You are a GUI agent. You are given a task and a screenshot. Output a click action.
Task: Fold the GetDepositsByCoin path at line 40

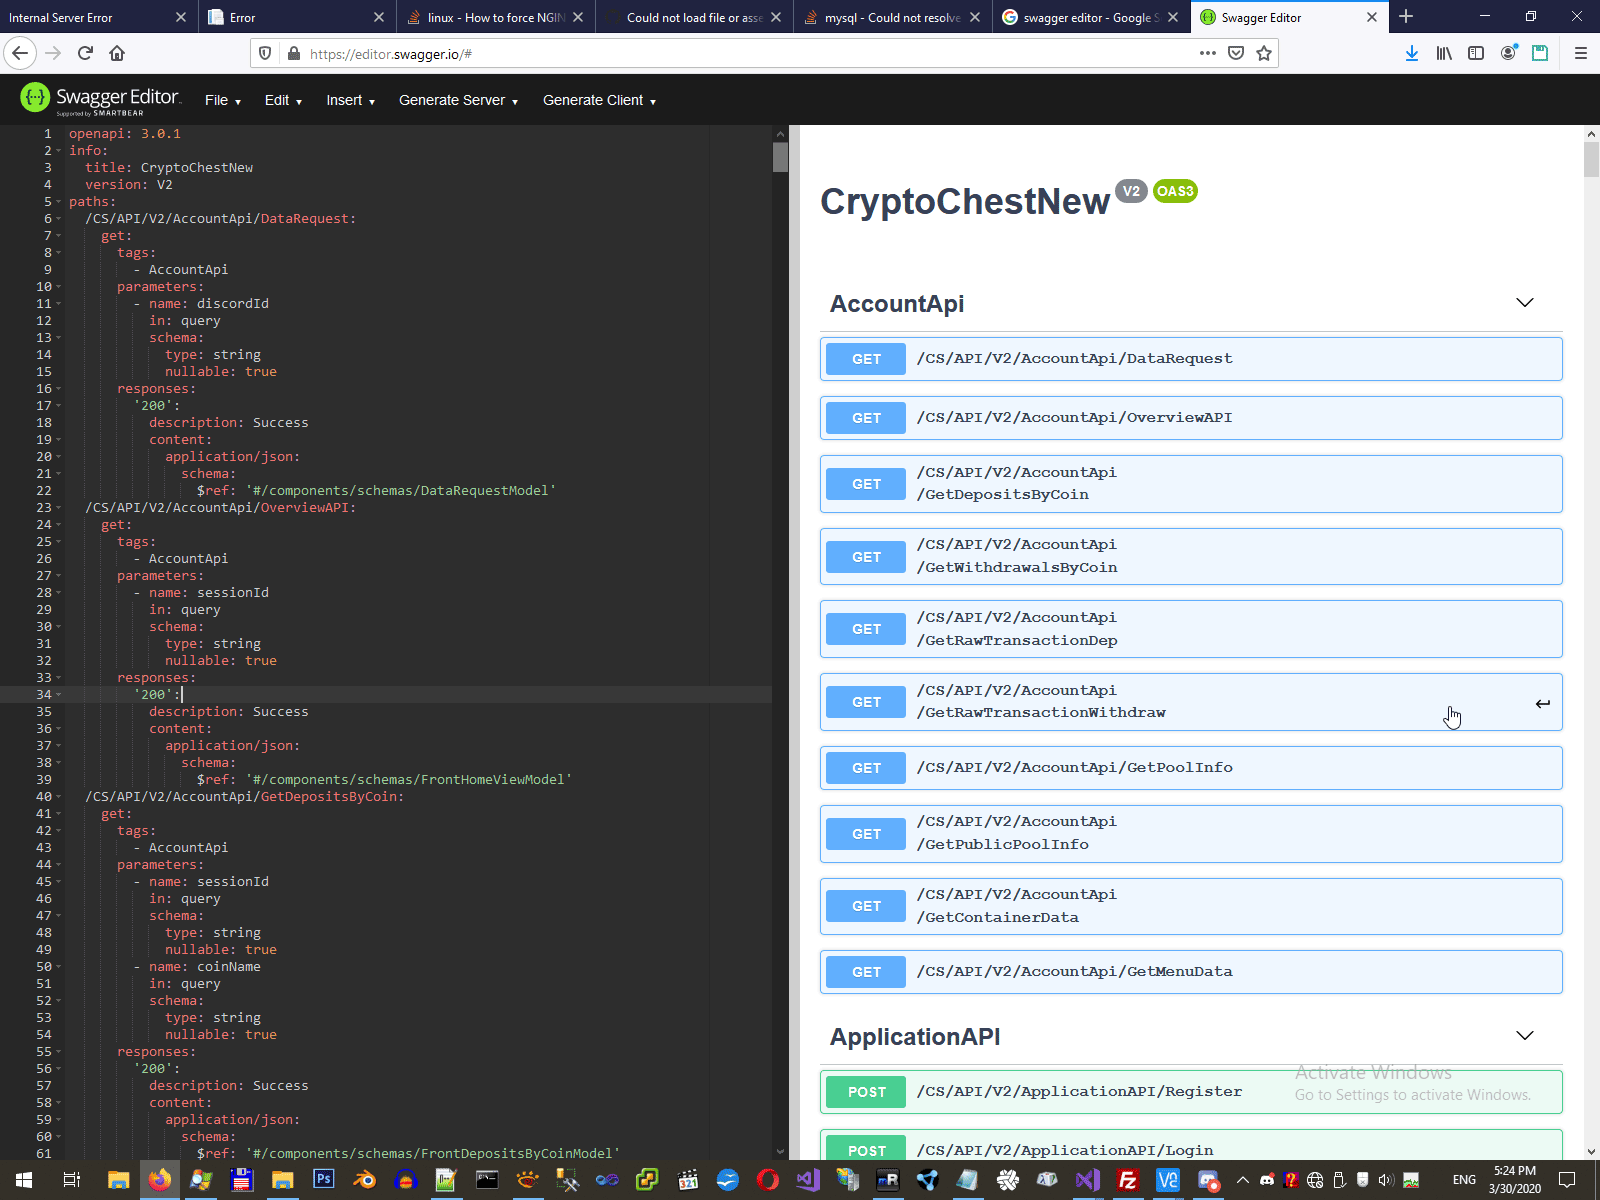point(59,797)
